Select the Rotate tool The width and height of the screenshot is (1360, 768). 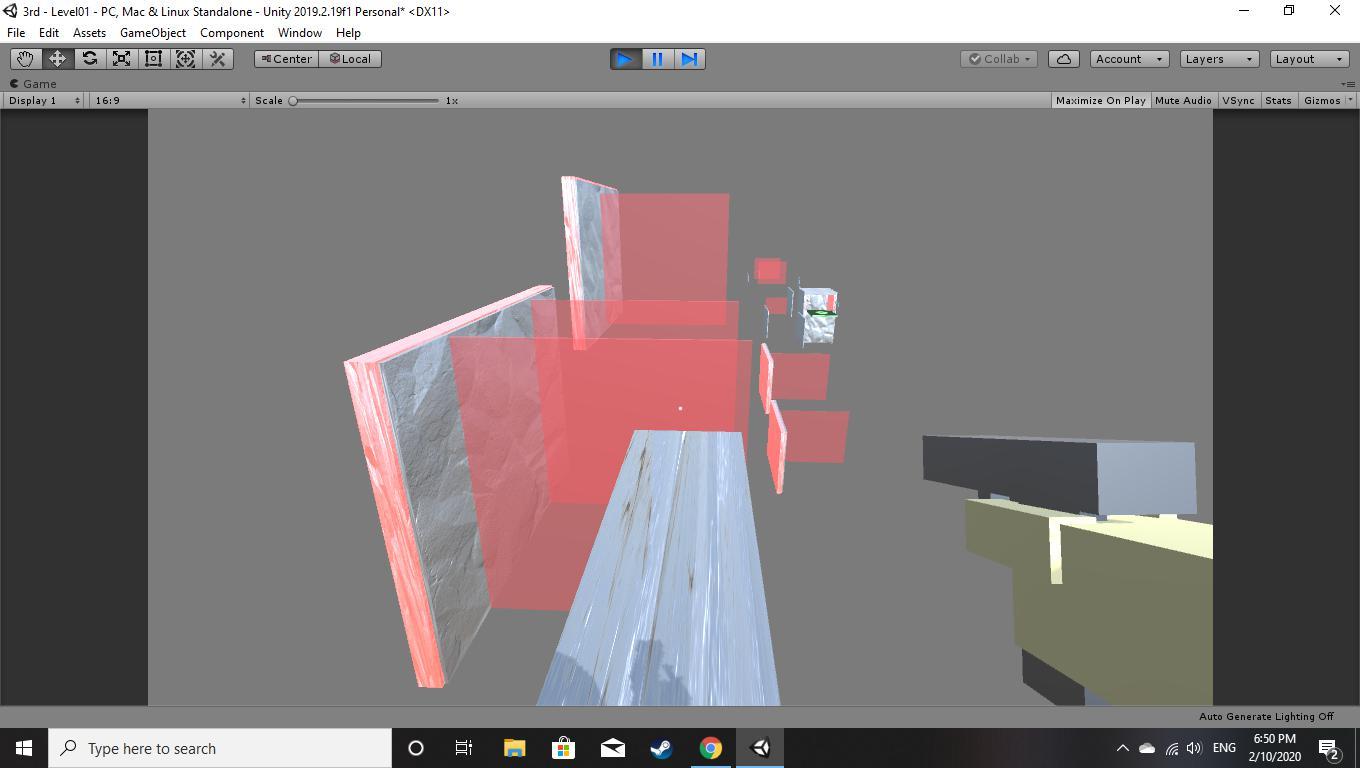point(89,59)
